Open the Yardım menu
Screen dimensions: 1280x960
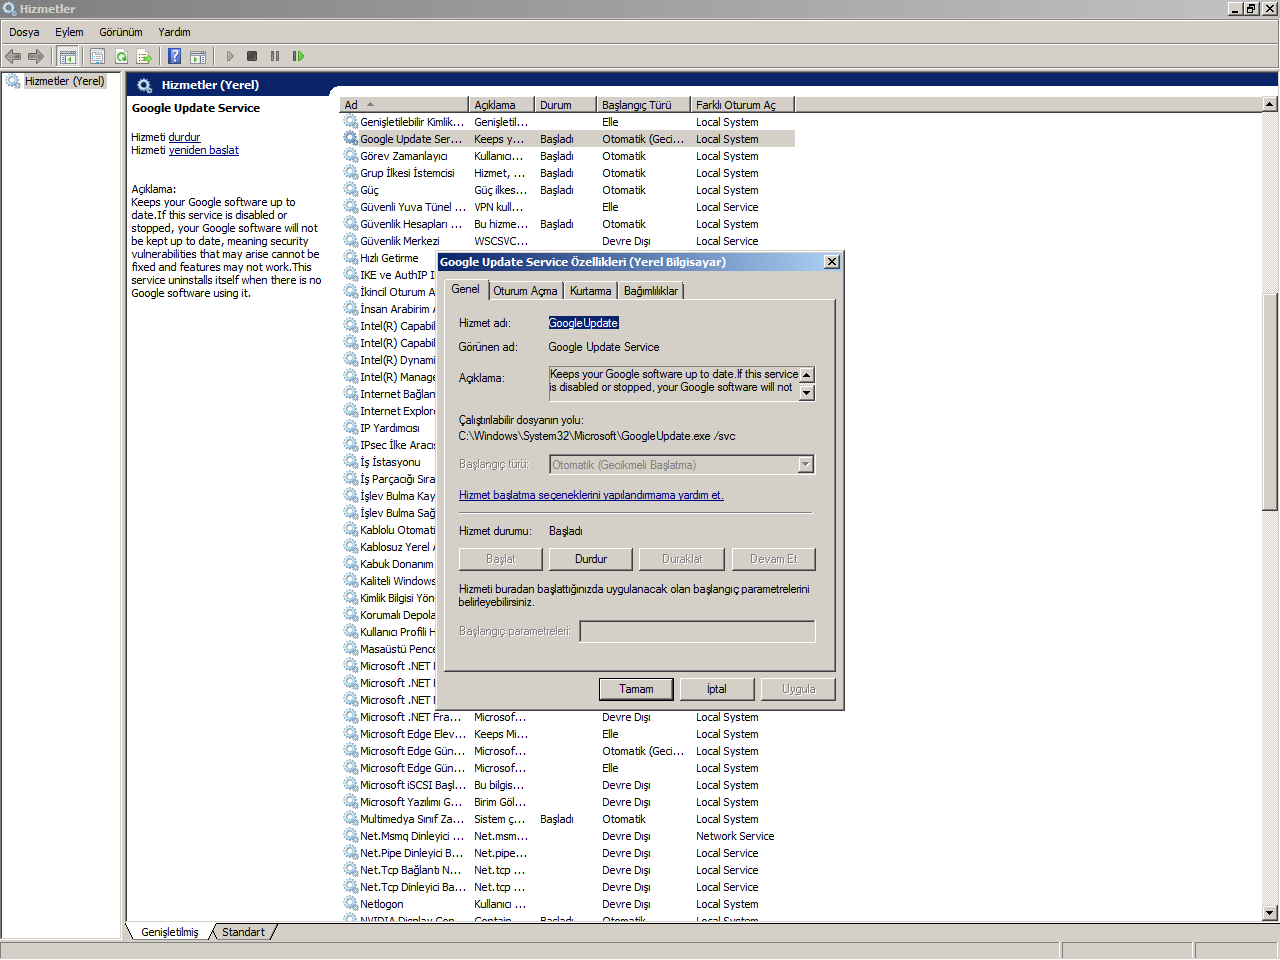(x=174, y=32)
